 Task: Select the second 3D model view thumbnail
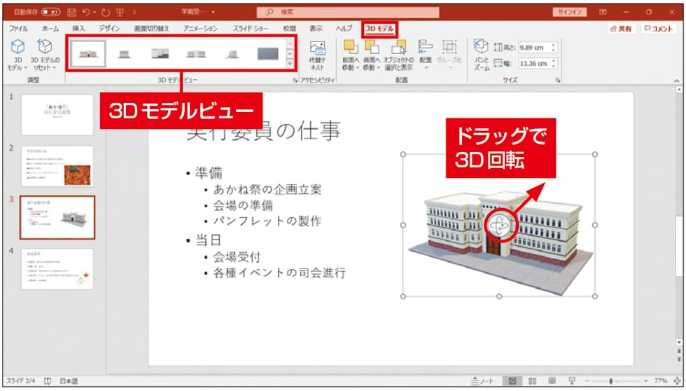[x=124, y=54]
